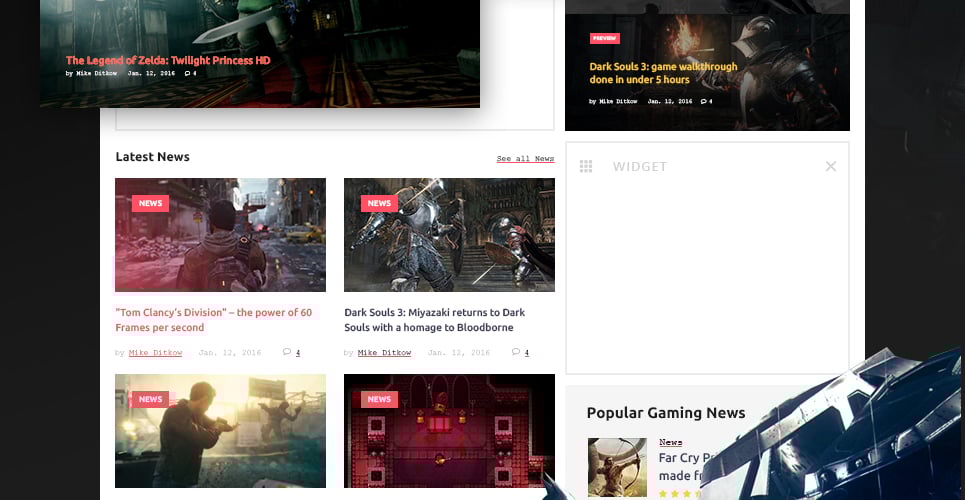Select the NEWS badge on the Dark Souls knight image
The image size is (965, 500).
(x=379, y=203)
